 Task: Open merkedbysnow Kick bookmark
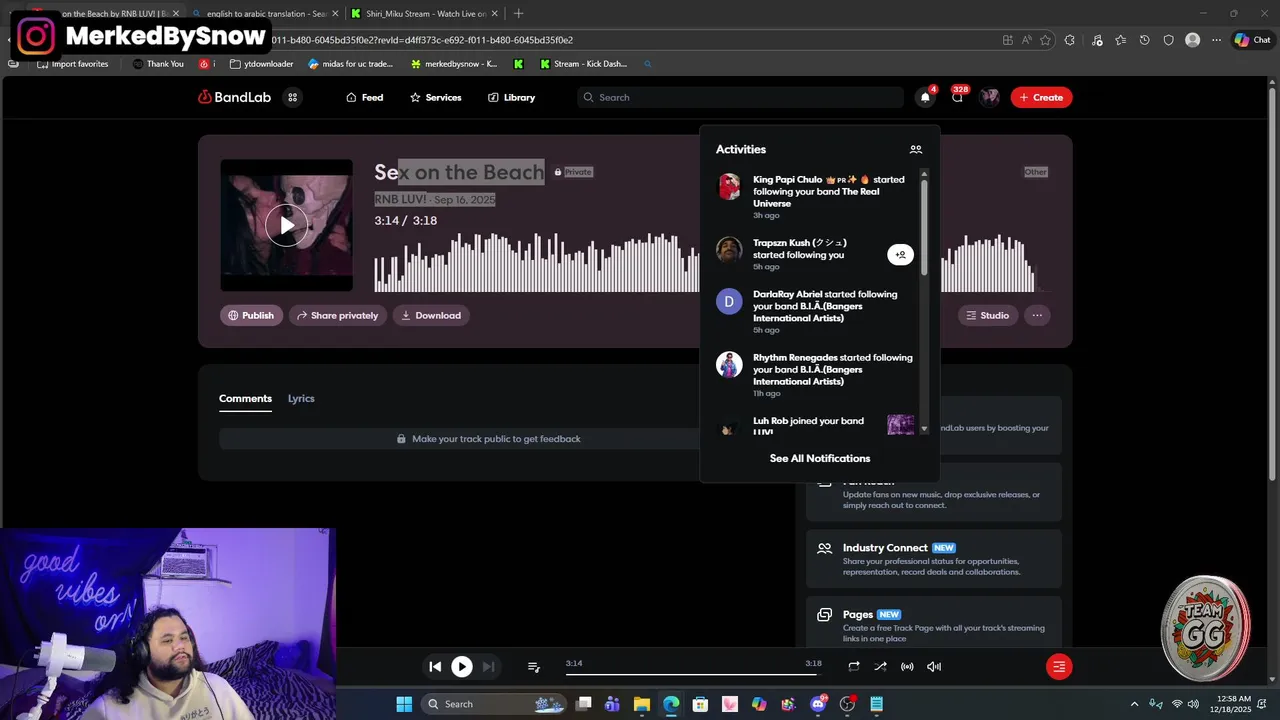(x=453, y=64)
